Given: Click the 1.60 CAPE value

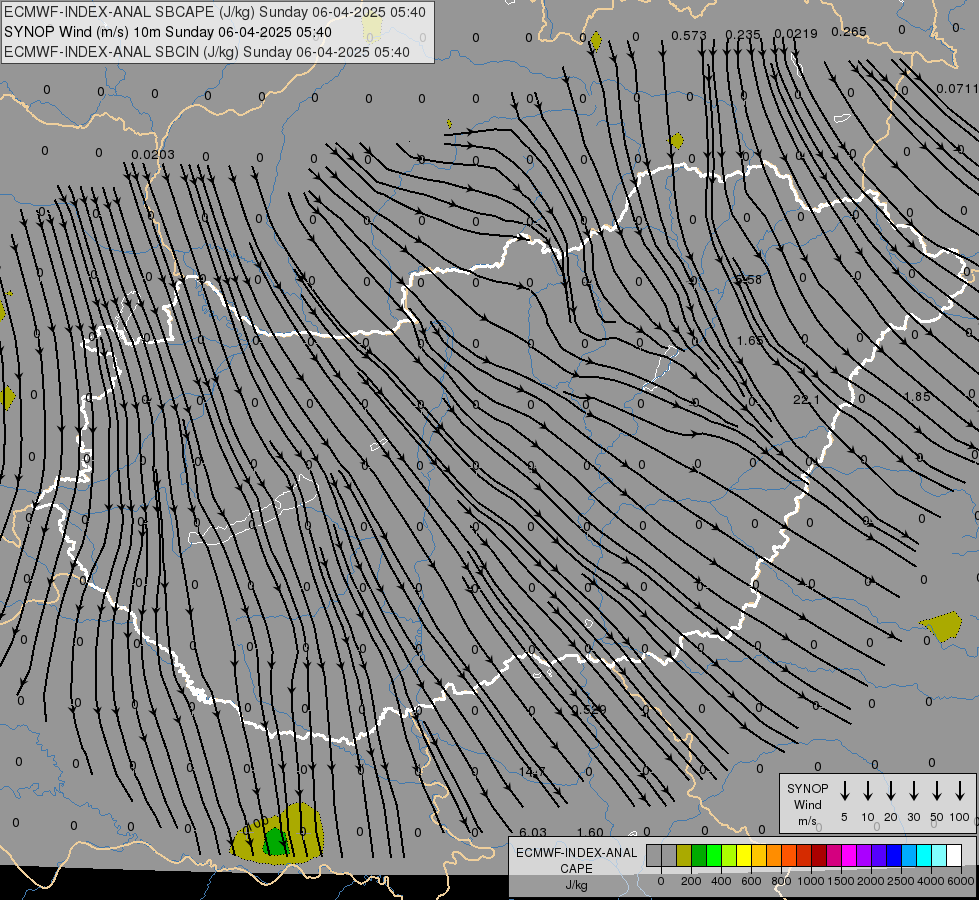Looking at the screenshot, I should click(x=590, y=832).
